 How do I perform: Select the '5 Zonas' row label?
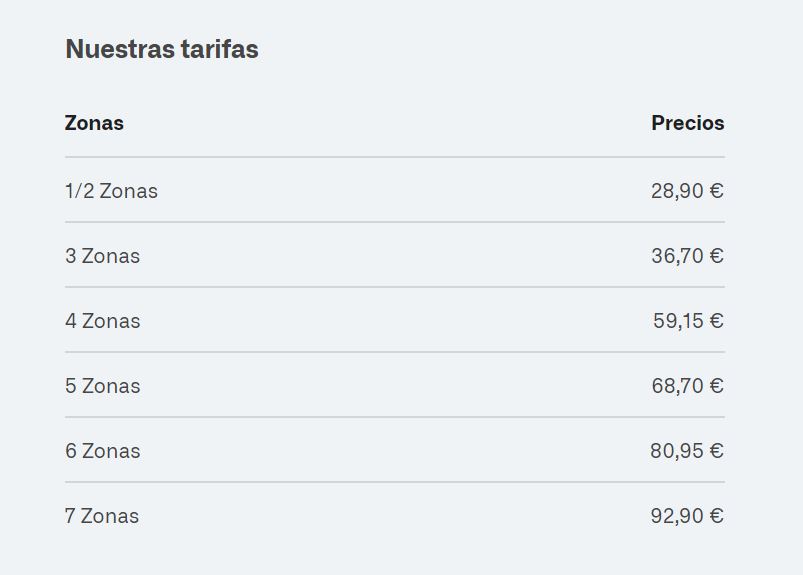click(102, 386)
